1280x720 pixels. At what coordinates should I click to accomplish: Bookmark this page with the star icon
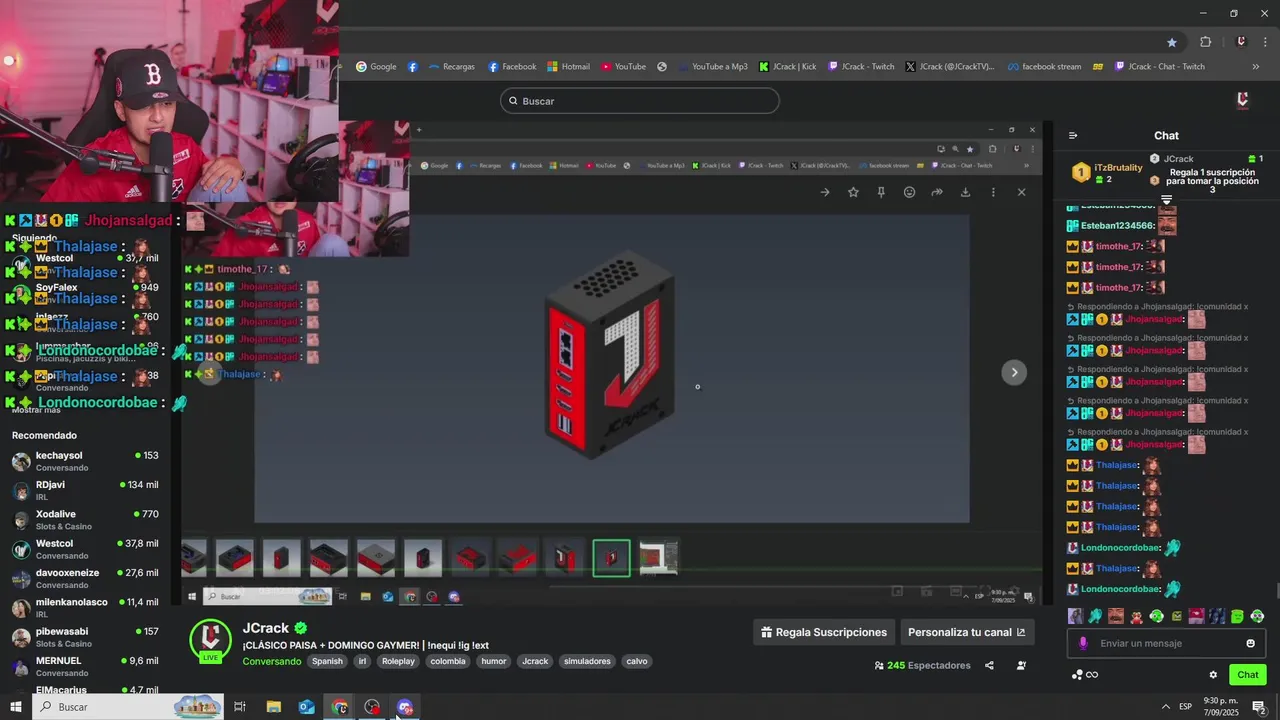click(x=1172, y=42)
